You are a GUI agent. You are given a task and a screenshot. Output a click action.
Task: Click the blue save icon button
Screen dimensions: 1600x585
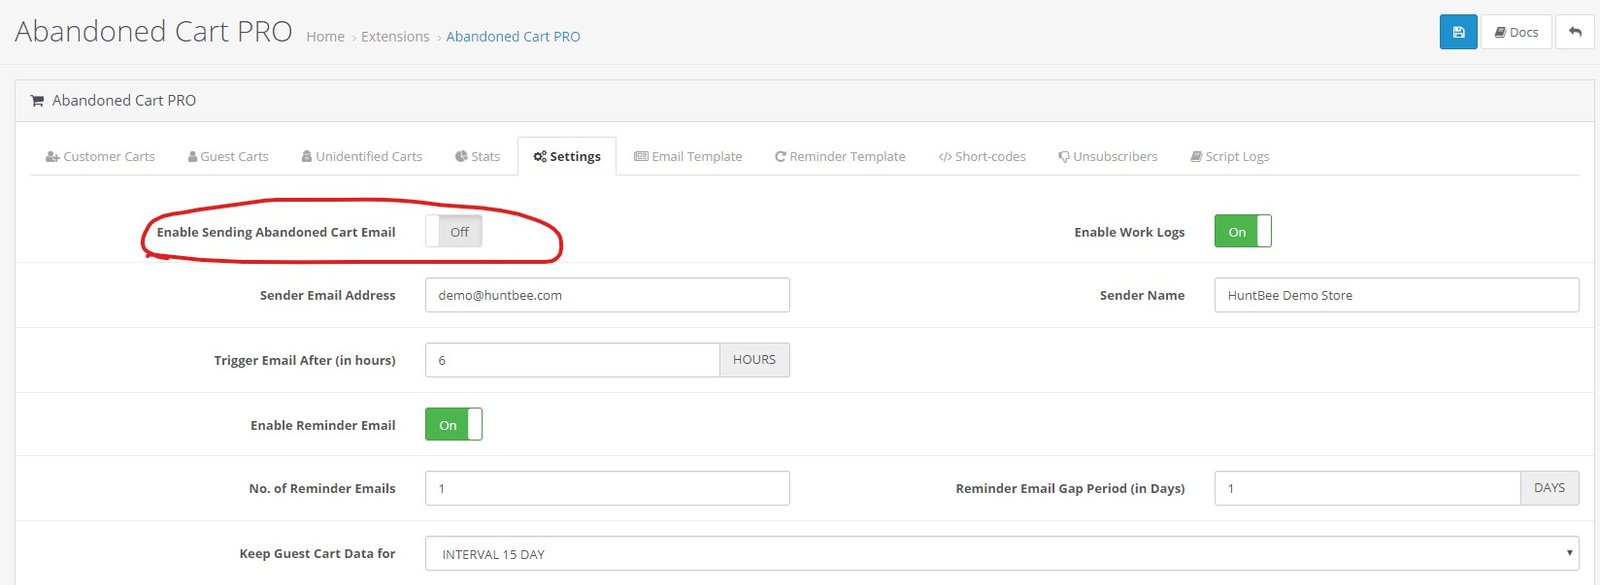[x=1458, y=32]
